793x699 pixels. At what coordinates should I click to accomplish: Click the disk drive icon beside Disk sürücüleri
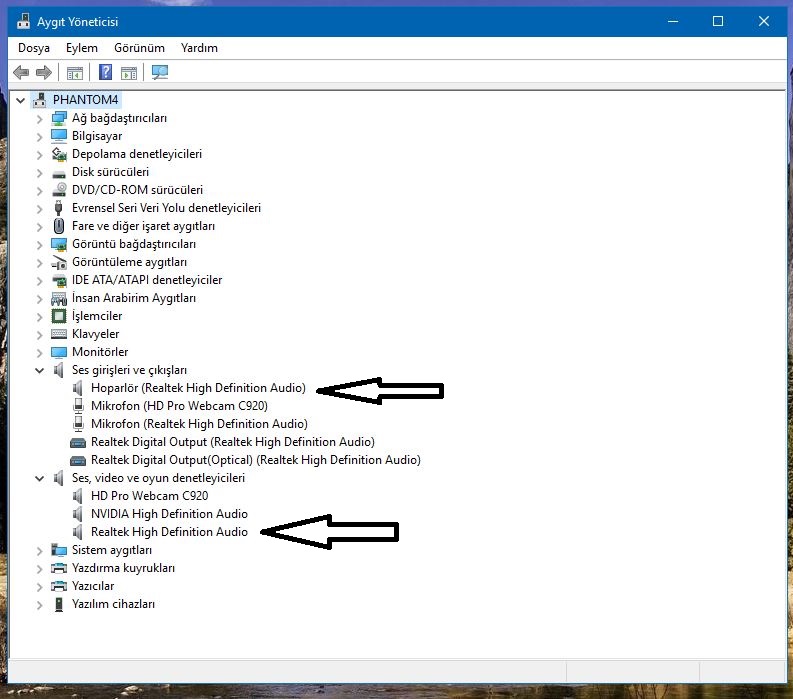pos(59,174)
